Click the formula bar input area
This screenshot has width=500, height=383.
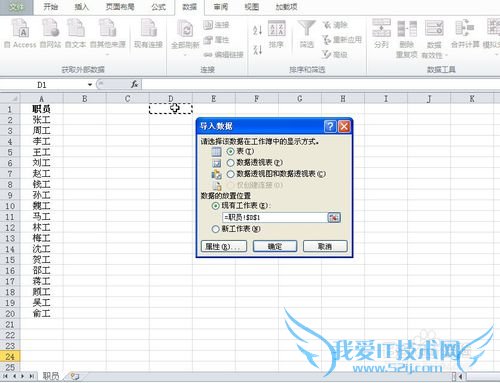[320, 85]
